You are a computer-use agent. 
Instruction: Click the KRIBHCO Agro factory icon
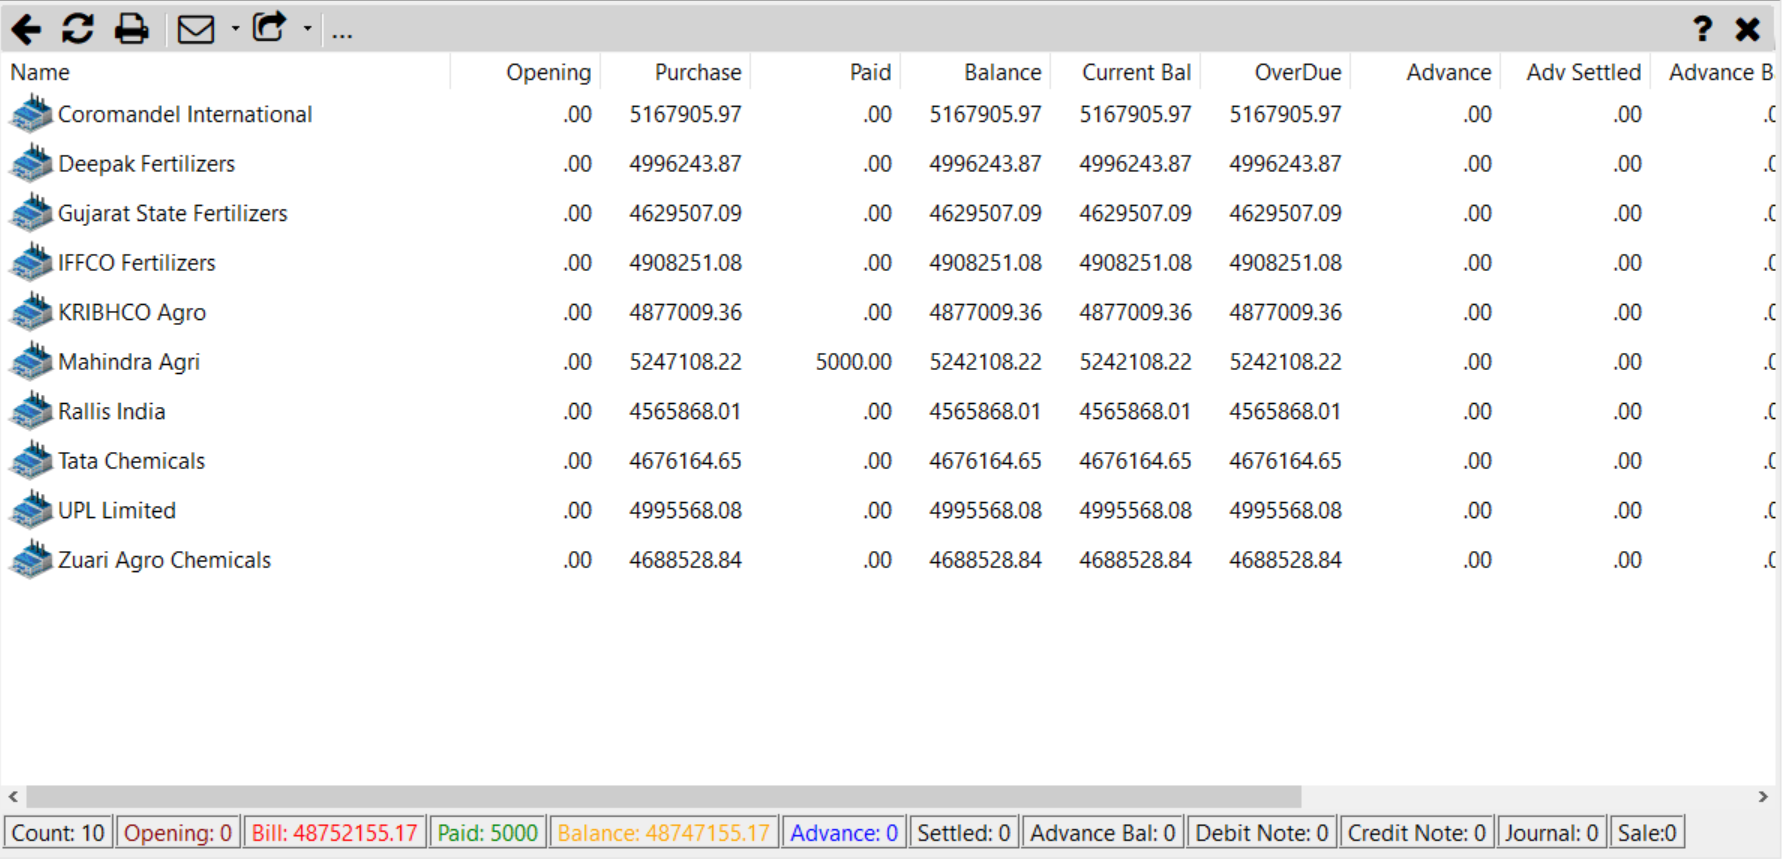tap(31, 311)
